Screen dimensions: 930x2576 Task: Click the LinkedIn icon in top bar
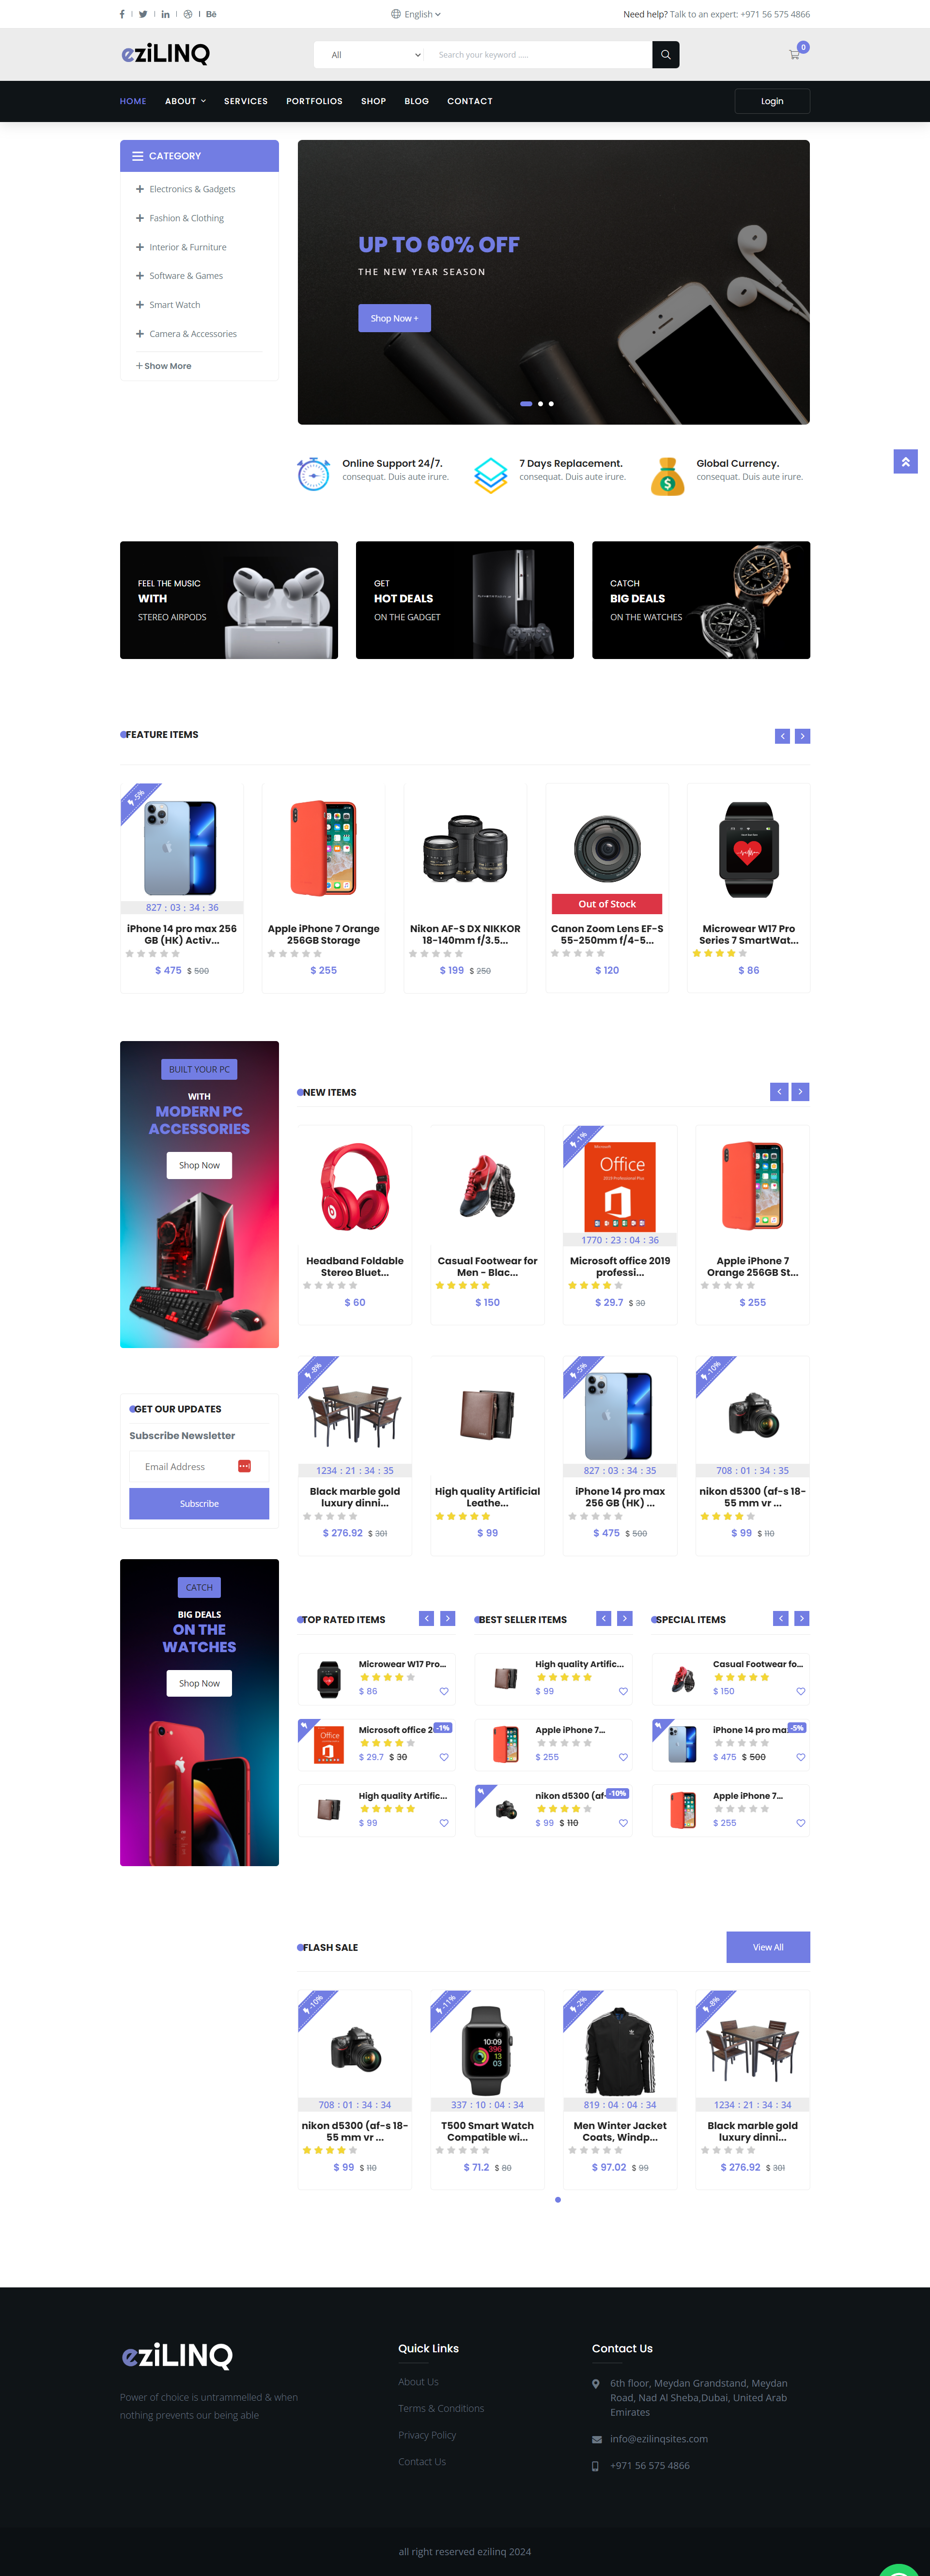[166, 14]
